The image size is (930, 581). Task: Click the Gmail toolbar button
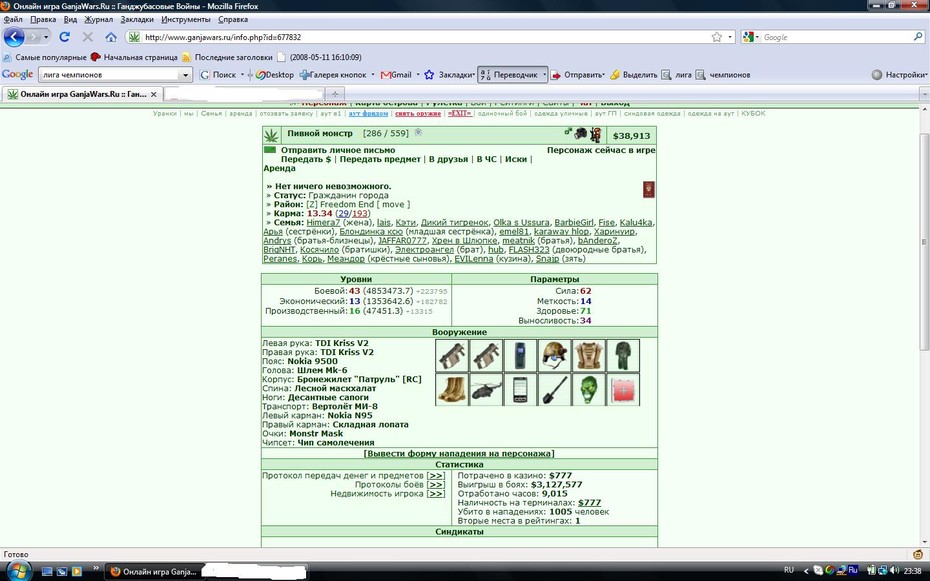tap(396, 75)
